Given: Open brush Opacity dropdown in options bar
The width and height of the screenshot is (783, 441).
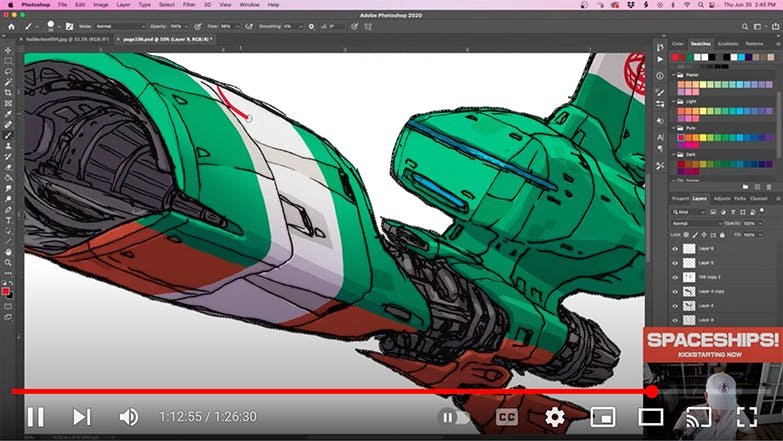Looking at the screenshot, I should point(184,26).
